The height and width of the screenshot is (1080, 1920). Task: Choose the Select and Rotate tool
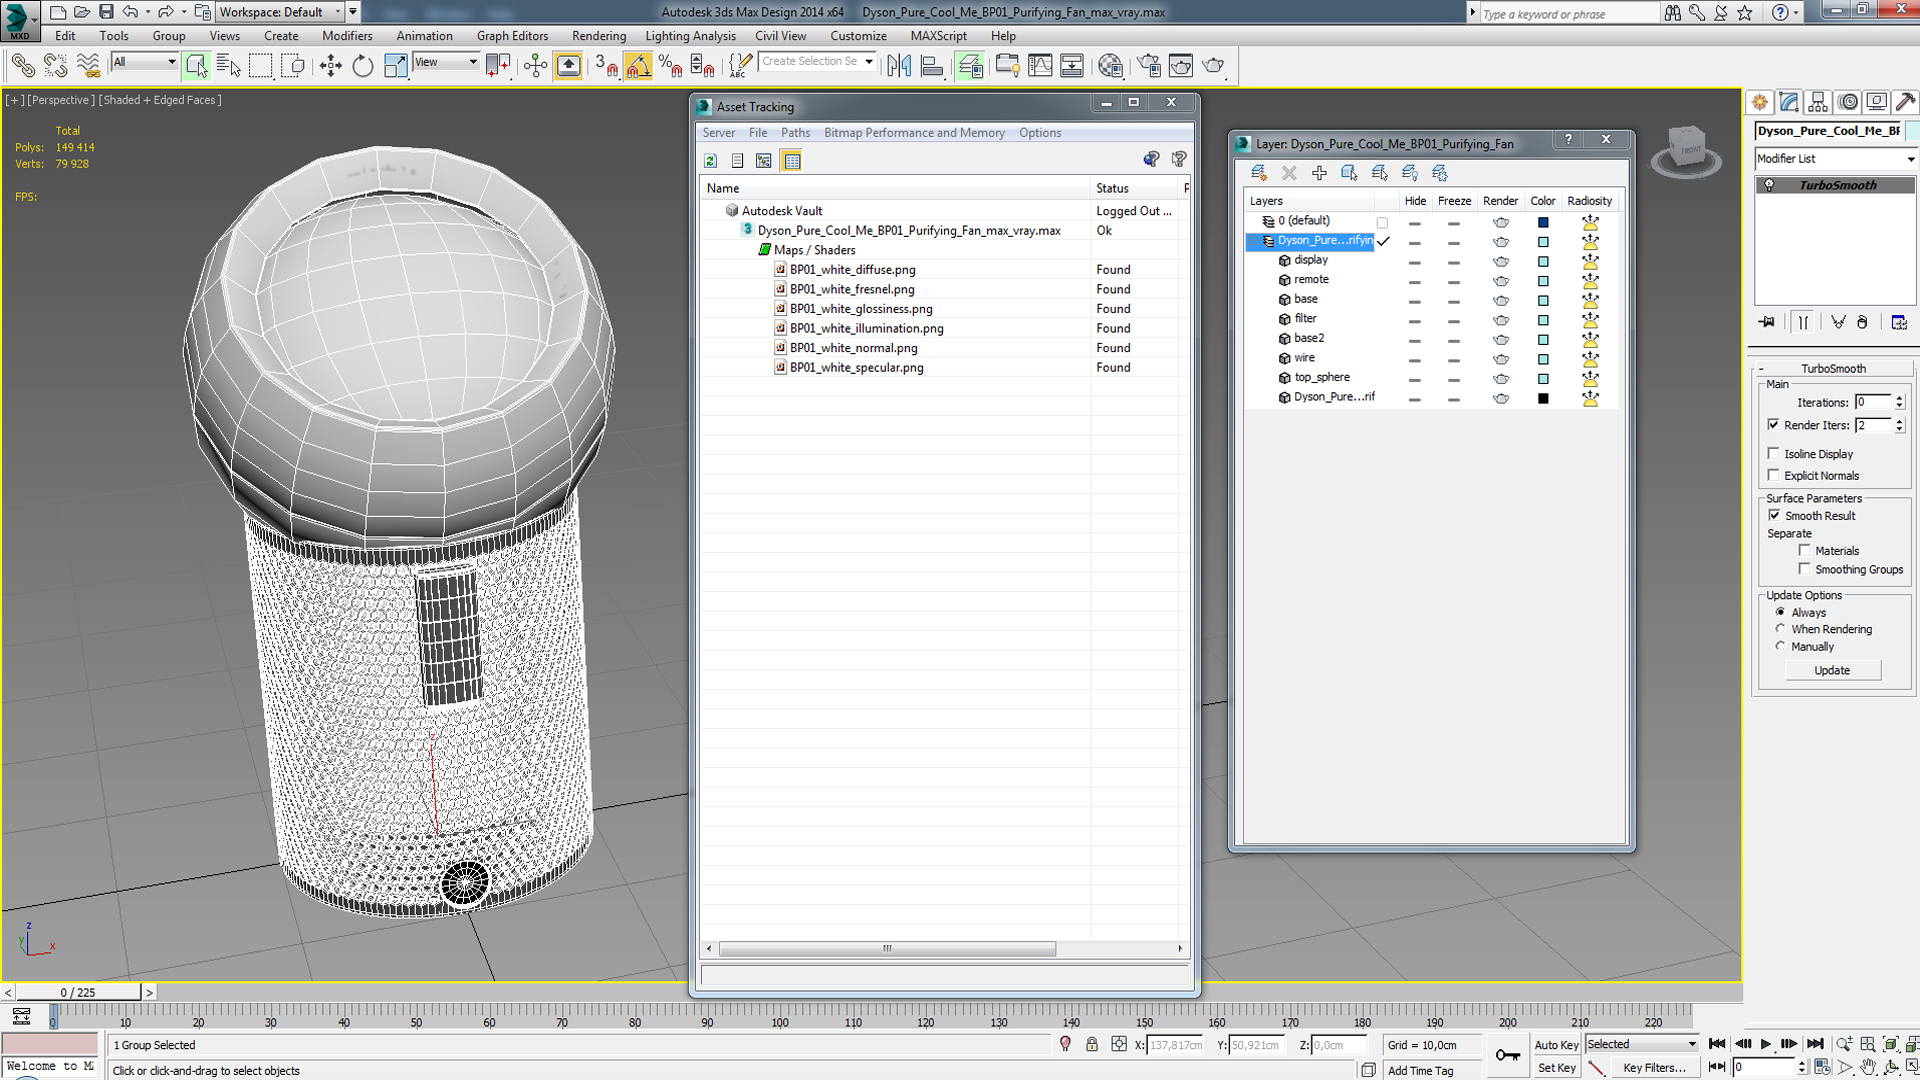coord(362,66)
